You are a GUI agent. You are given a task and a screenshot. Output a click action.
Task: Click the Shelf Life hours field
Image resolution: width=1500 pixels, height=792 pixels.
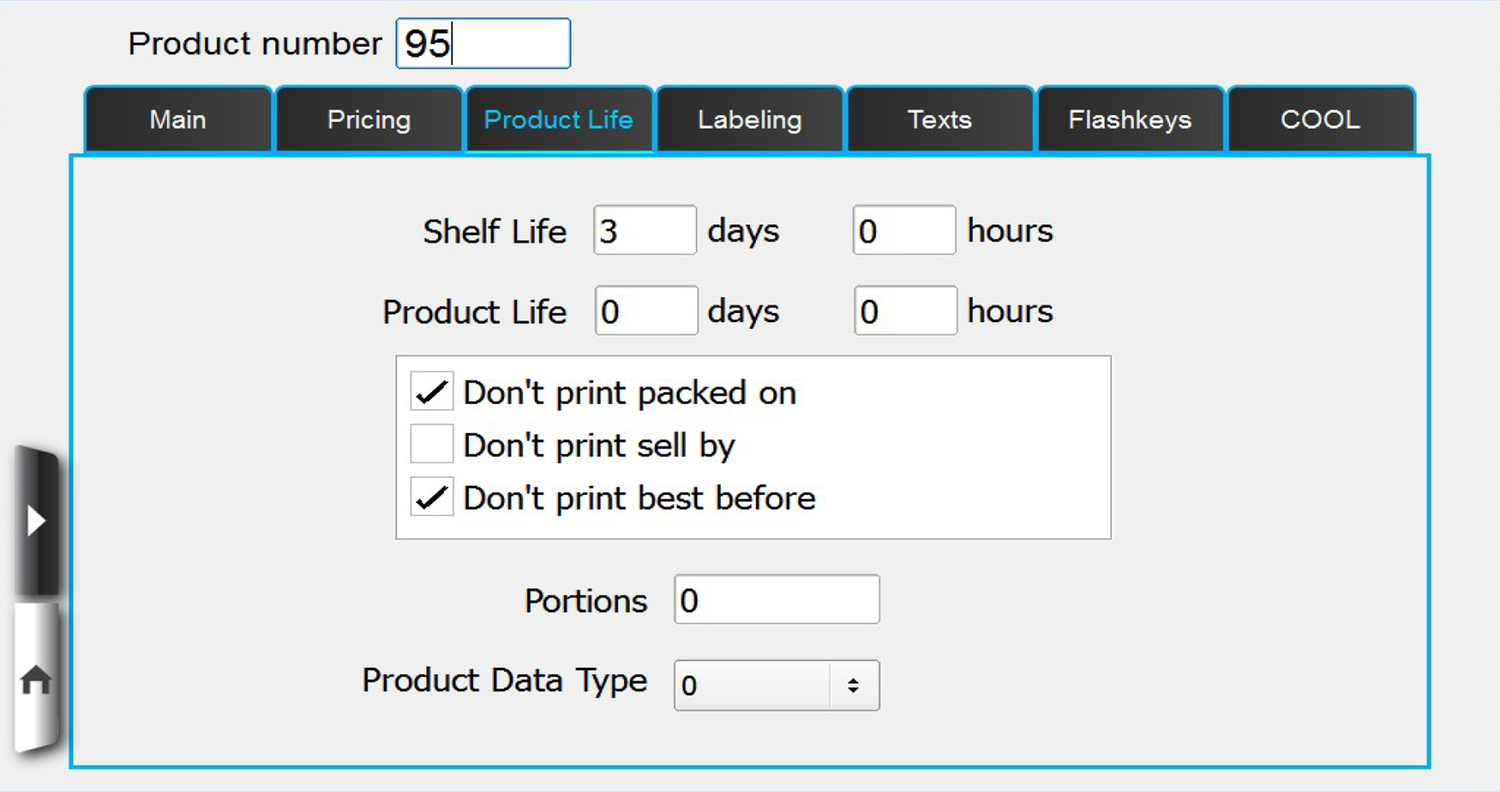coord(905,231)
